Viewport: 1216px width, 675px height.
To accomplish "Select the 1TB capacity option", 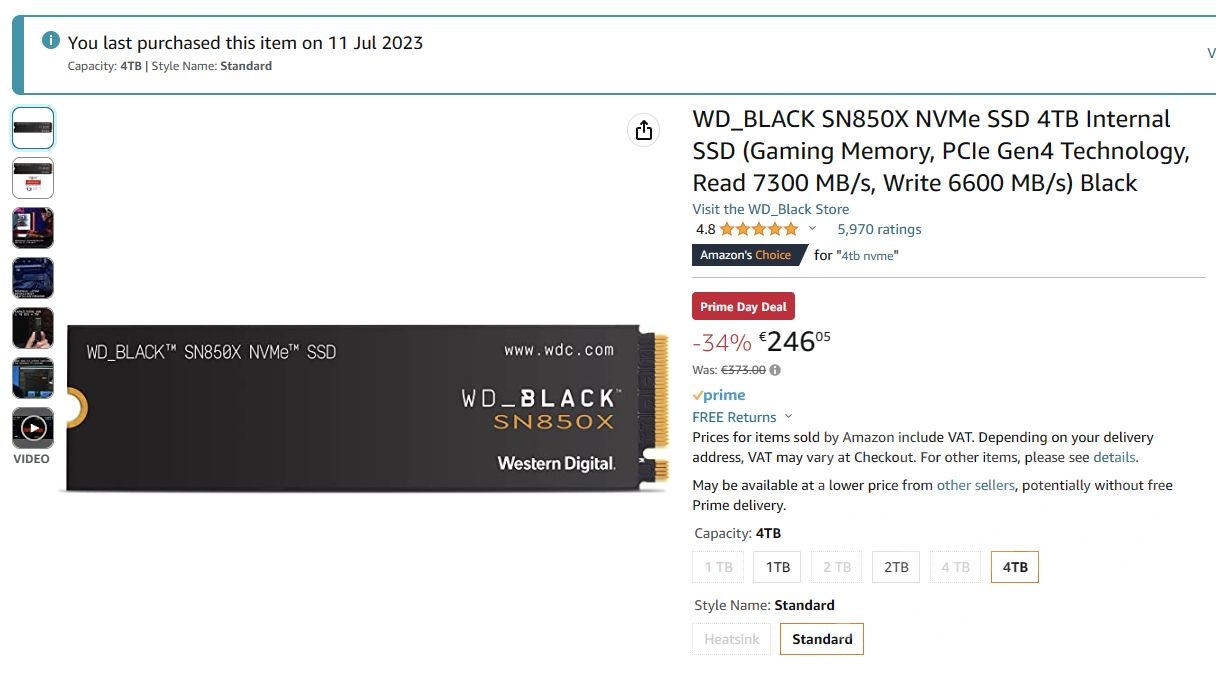I will (x=777, y=566).
